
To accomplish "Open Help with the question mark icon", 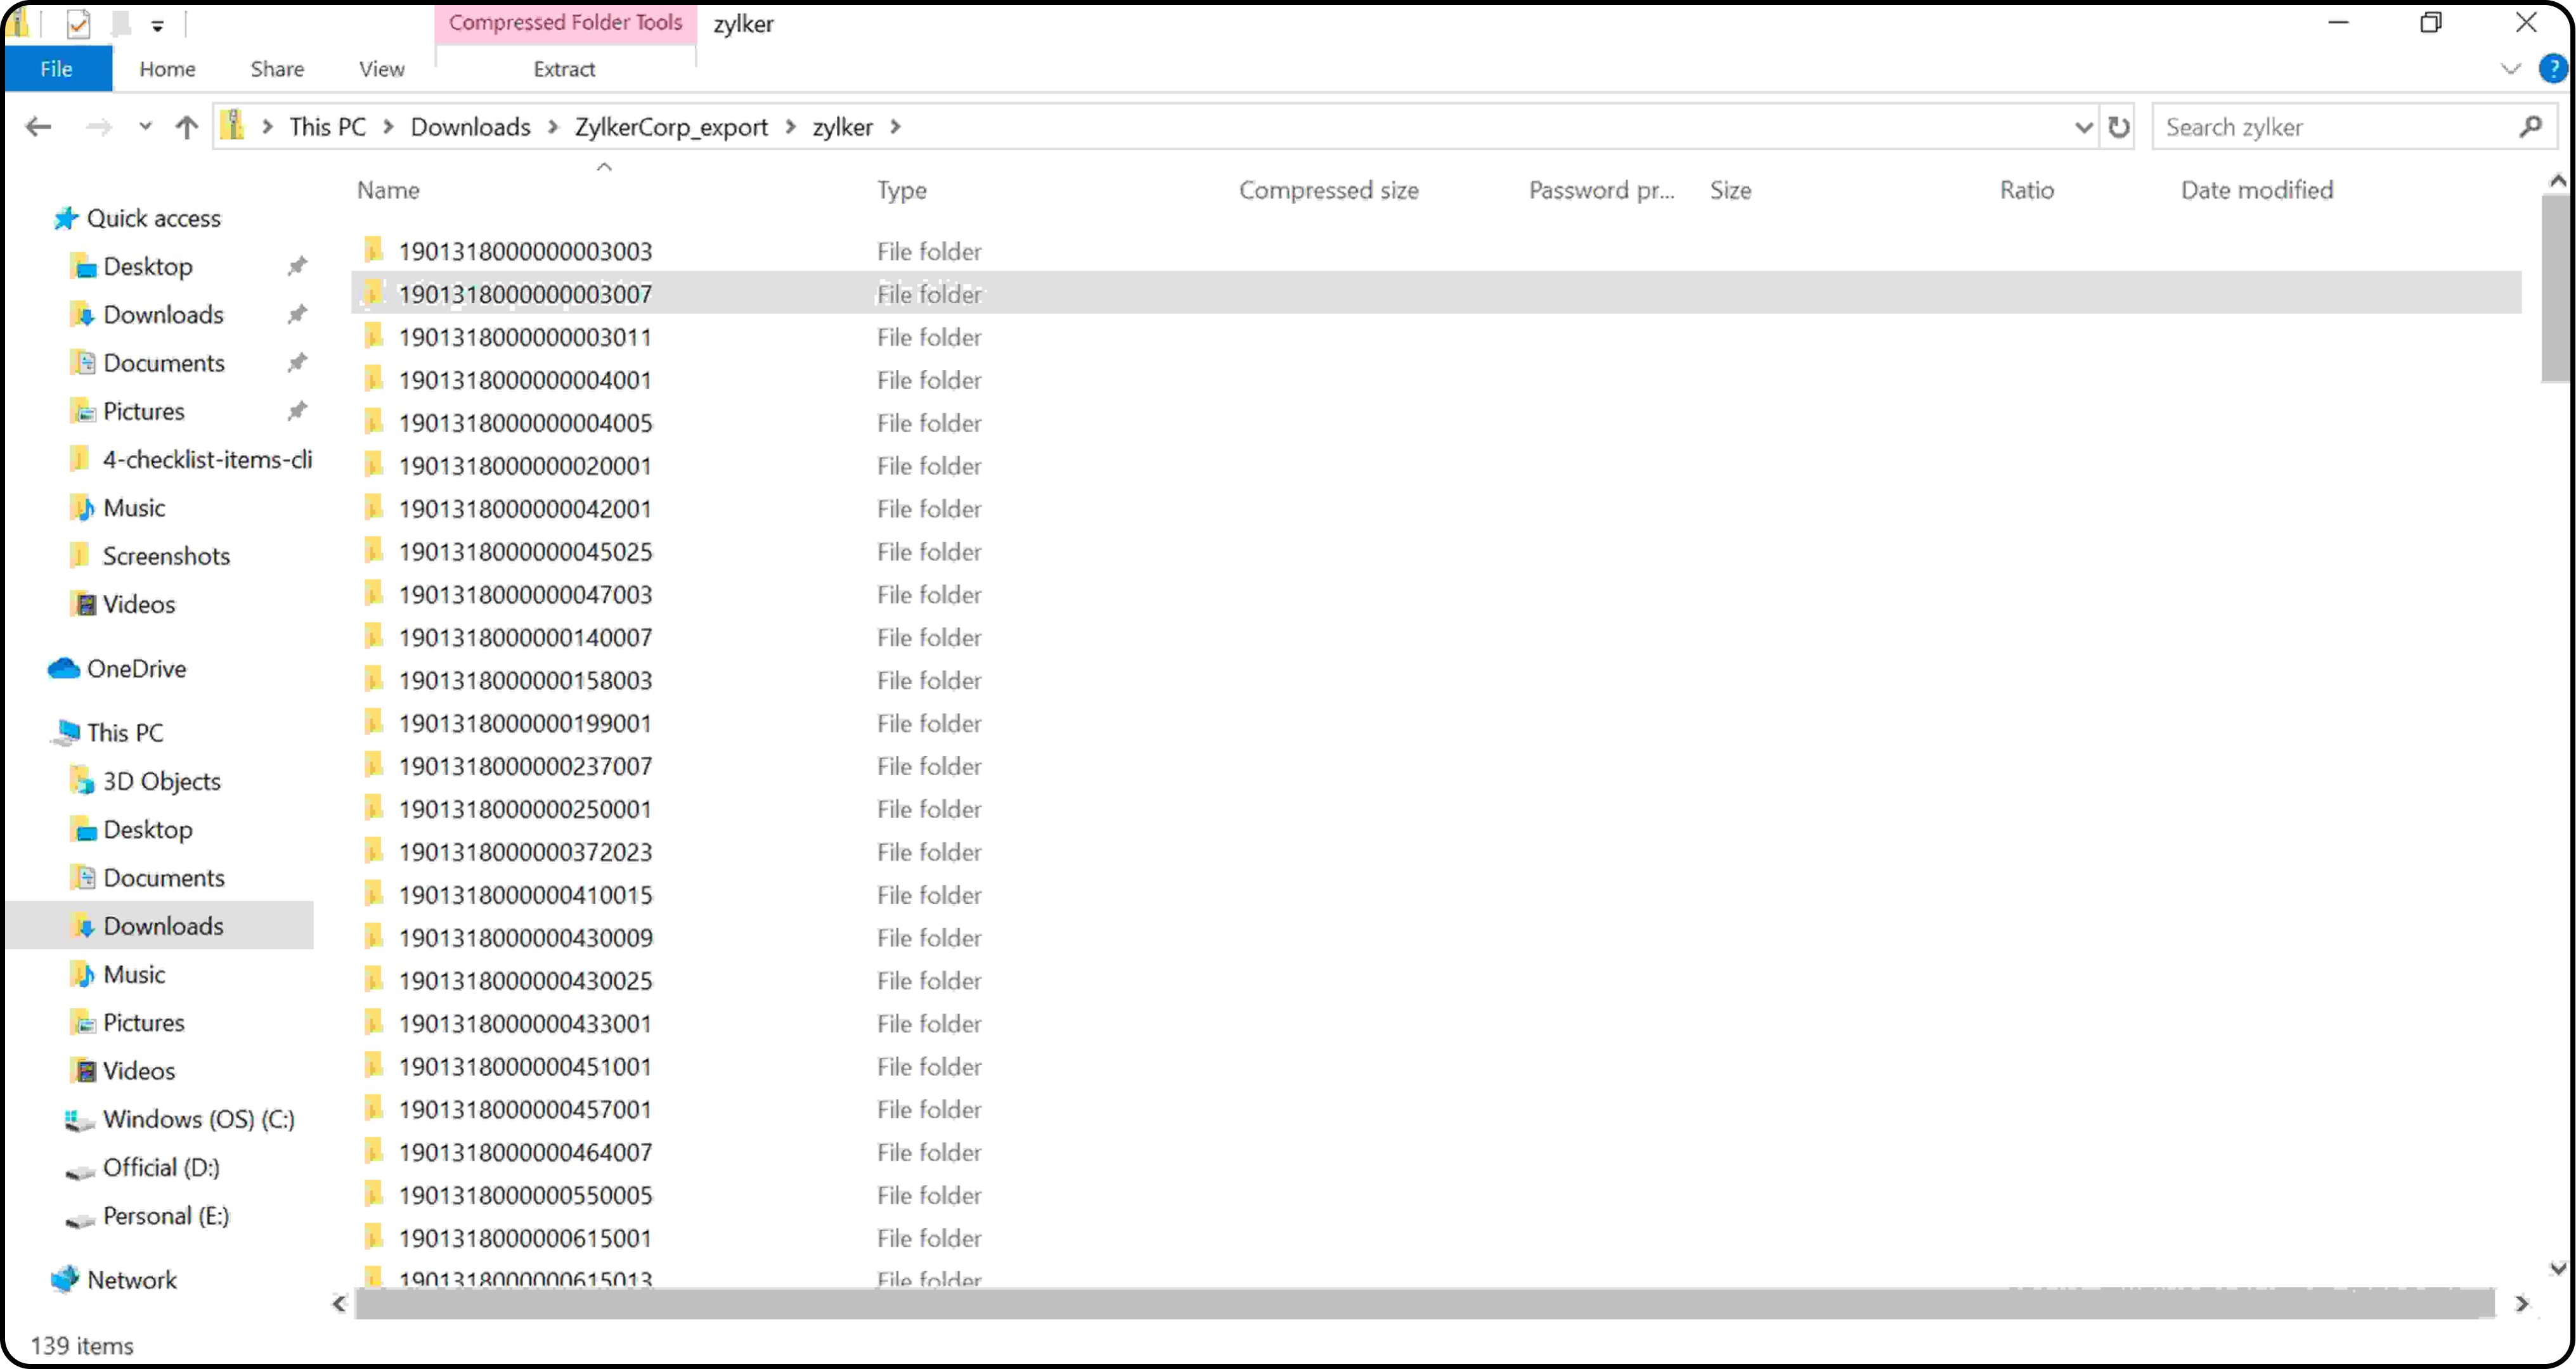I will click(x=2553, y=69).
